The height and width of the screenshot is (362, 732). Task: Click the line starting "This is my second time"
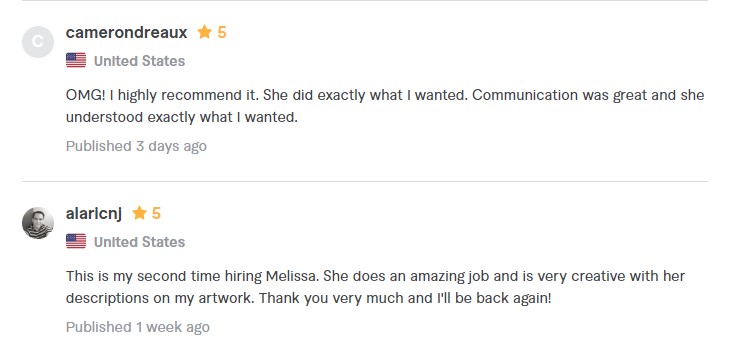tap(375, 276)
